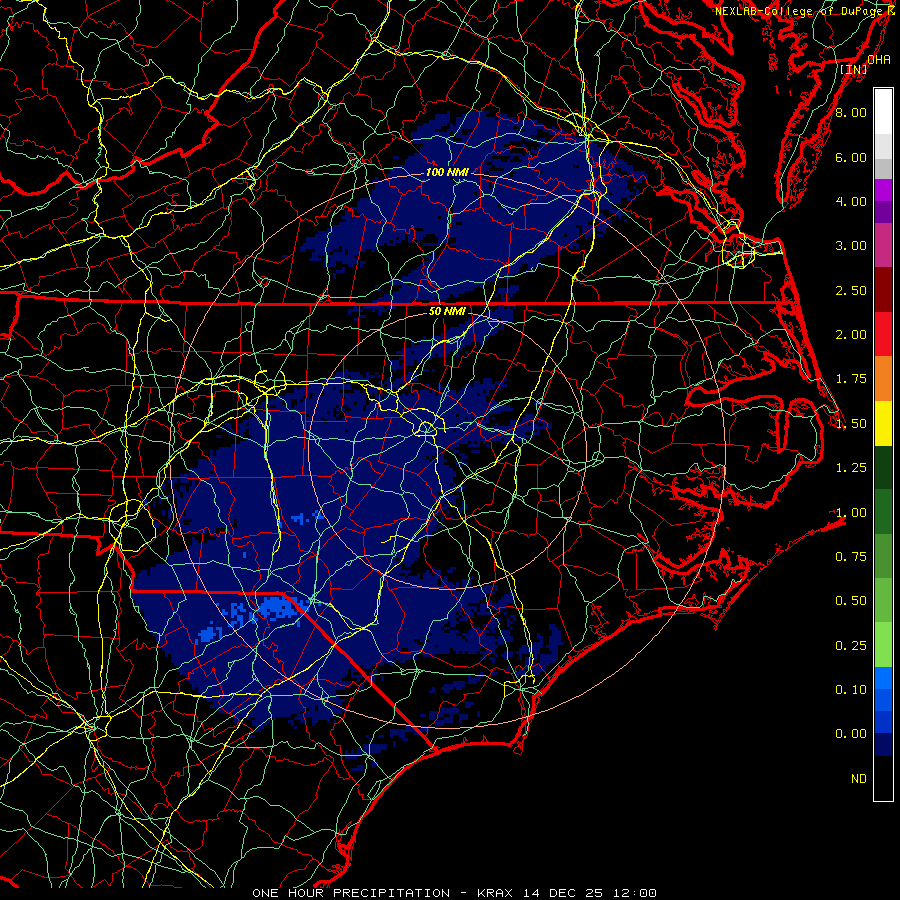900x900 pixels.
Task: Click the OHA product label
Action: (879, 59)
